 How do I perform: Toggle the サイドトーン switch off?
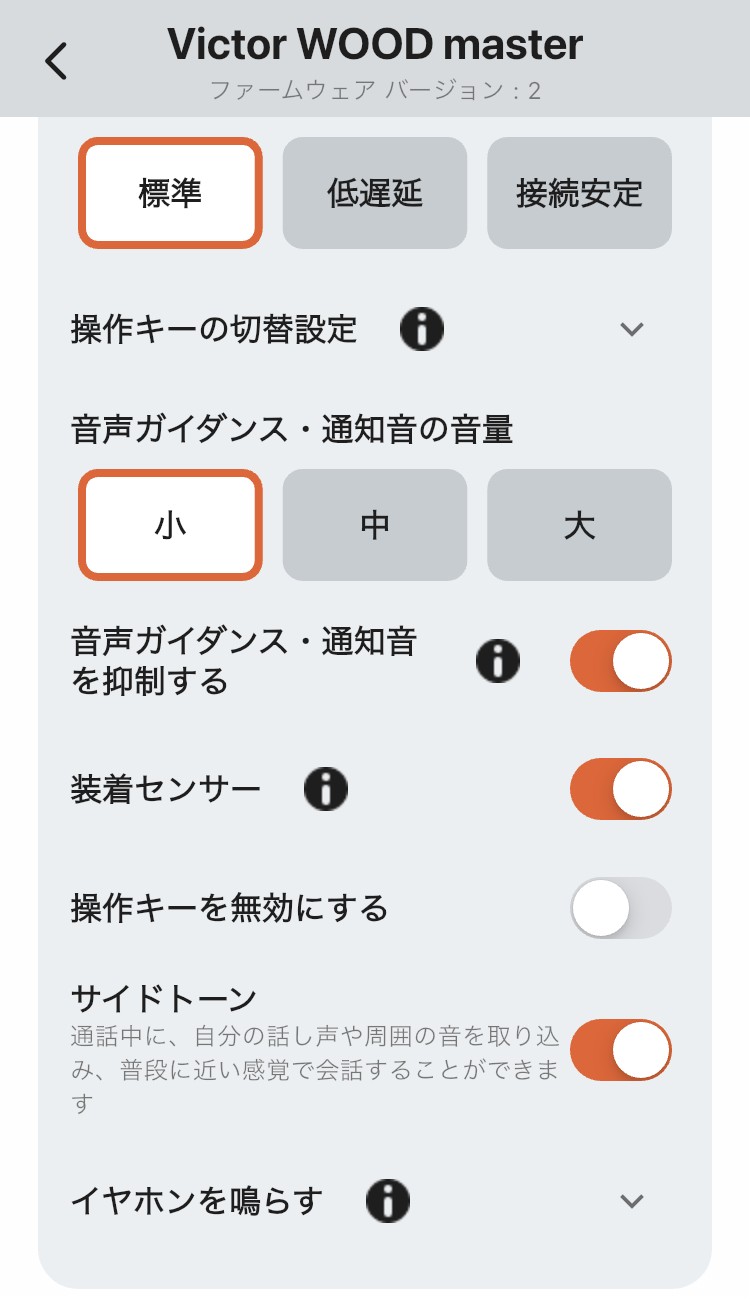[x=620, y=1050]
